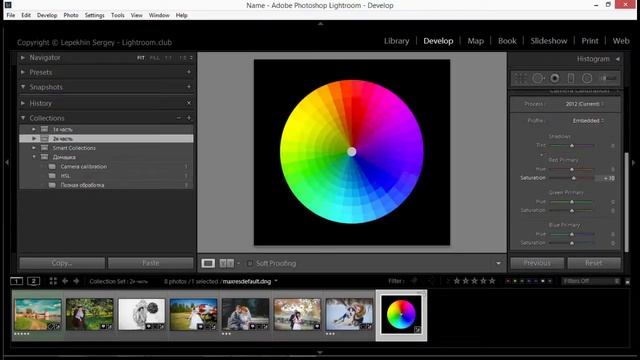This screenshot has height=360, width=640.
Task: Collapse the right panel group
Action: (x=633, y=162)
